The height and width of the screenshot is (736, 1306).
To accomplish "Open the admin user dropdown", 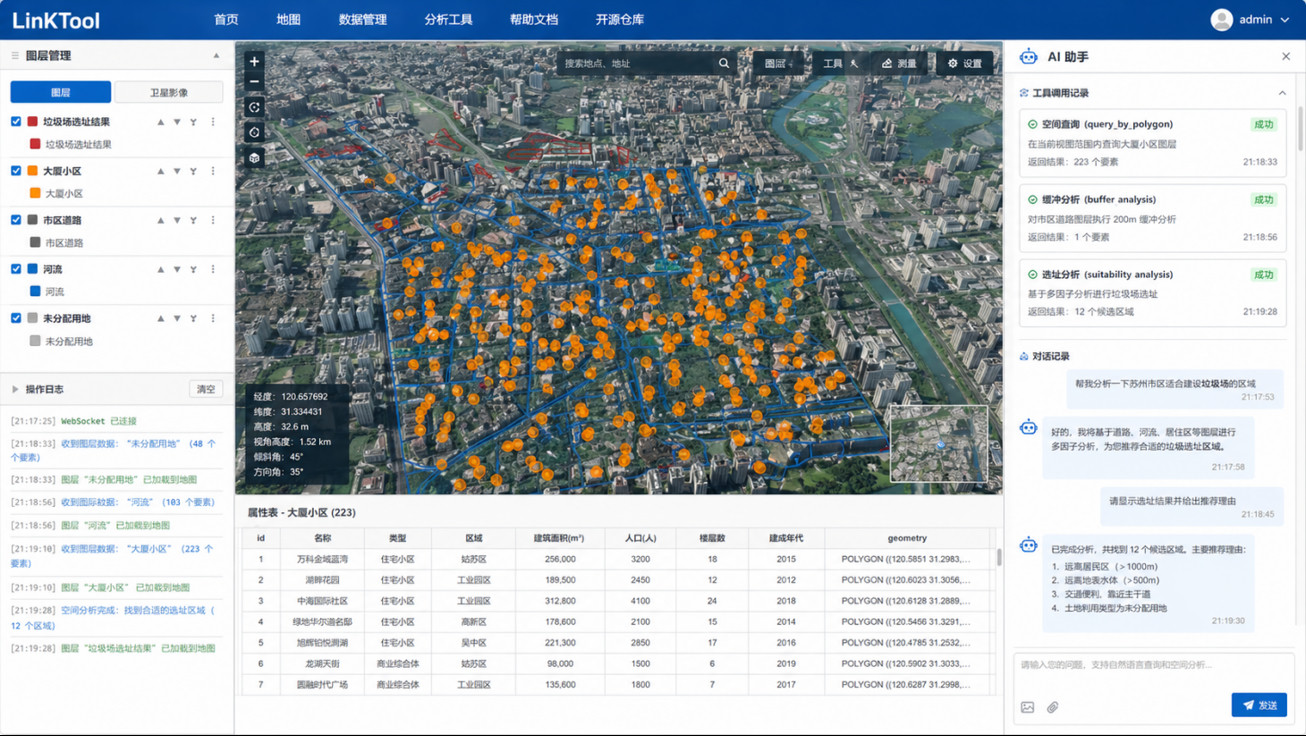I will (1250, 19).
